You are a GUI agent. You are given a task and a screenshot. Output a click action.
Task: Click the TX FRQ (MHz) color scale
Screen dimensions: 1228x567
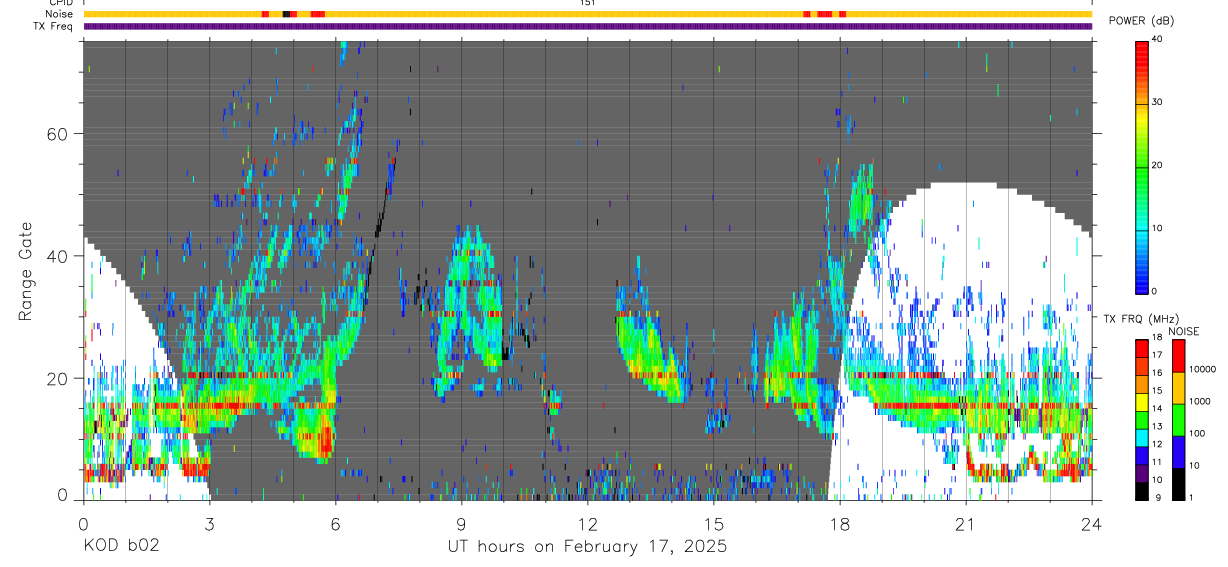pos(1142,418)
